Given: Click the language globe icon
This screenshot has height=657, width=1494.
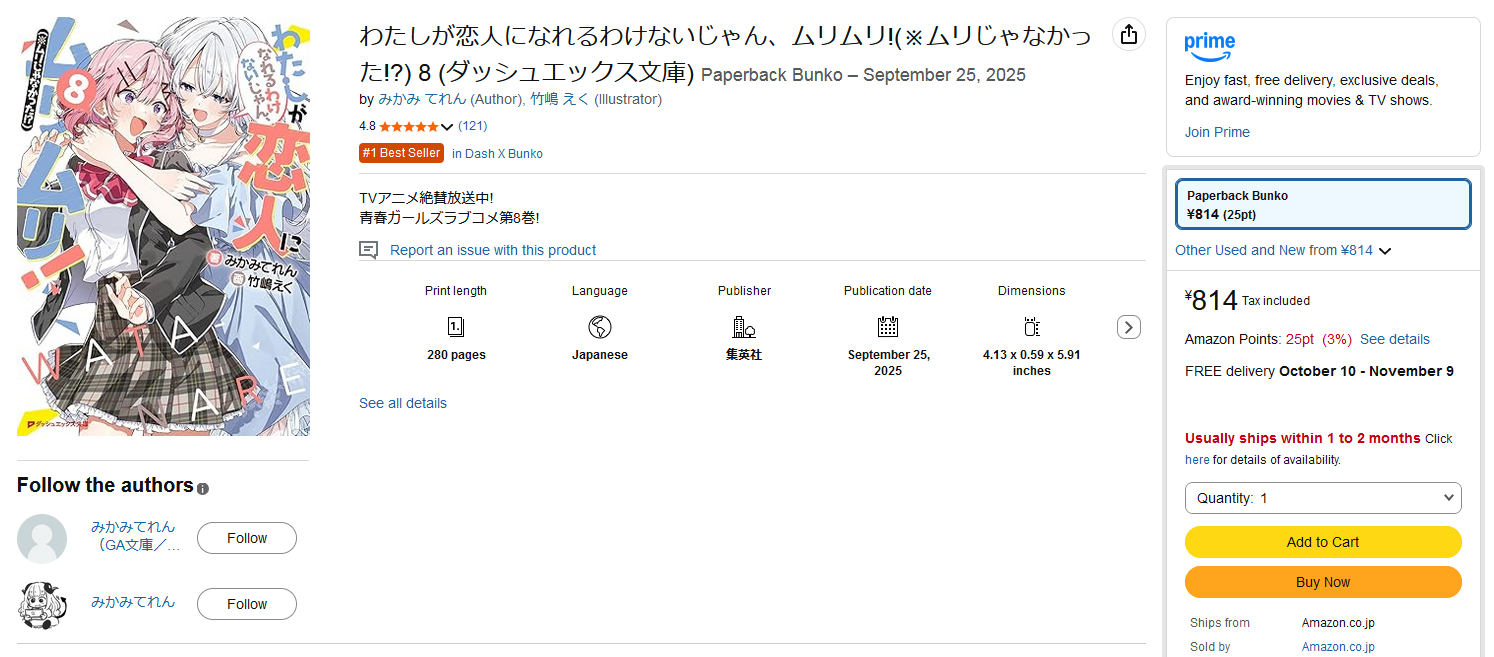Looking at the screenshot, I should click(600, 327).
